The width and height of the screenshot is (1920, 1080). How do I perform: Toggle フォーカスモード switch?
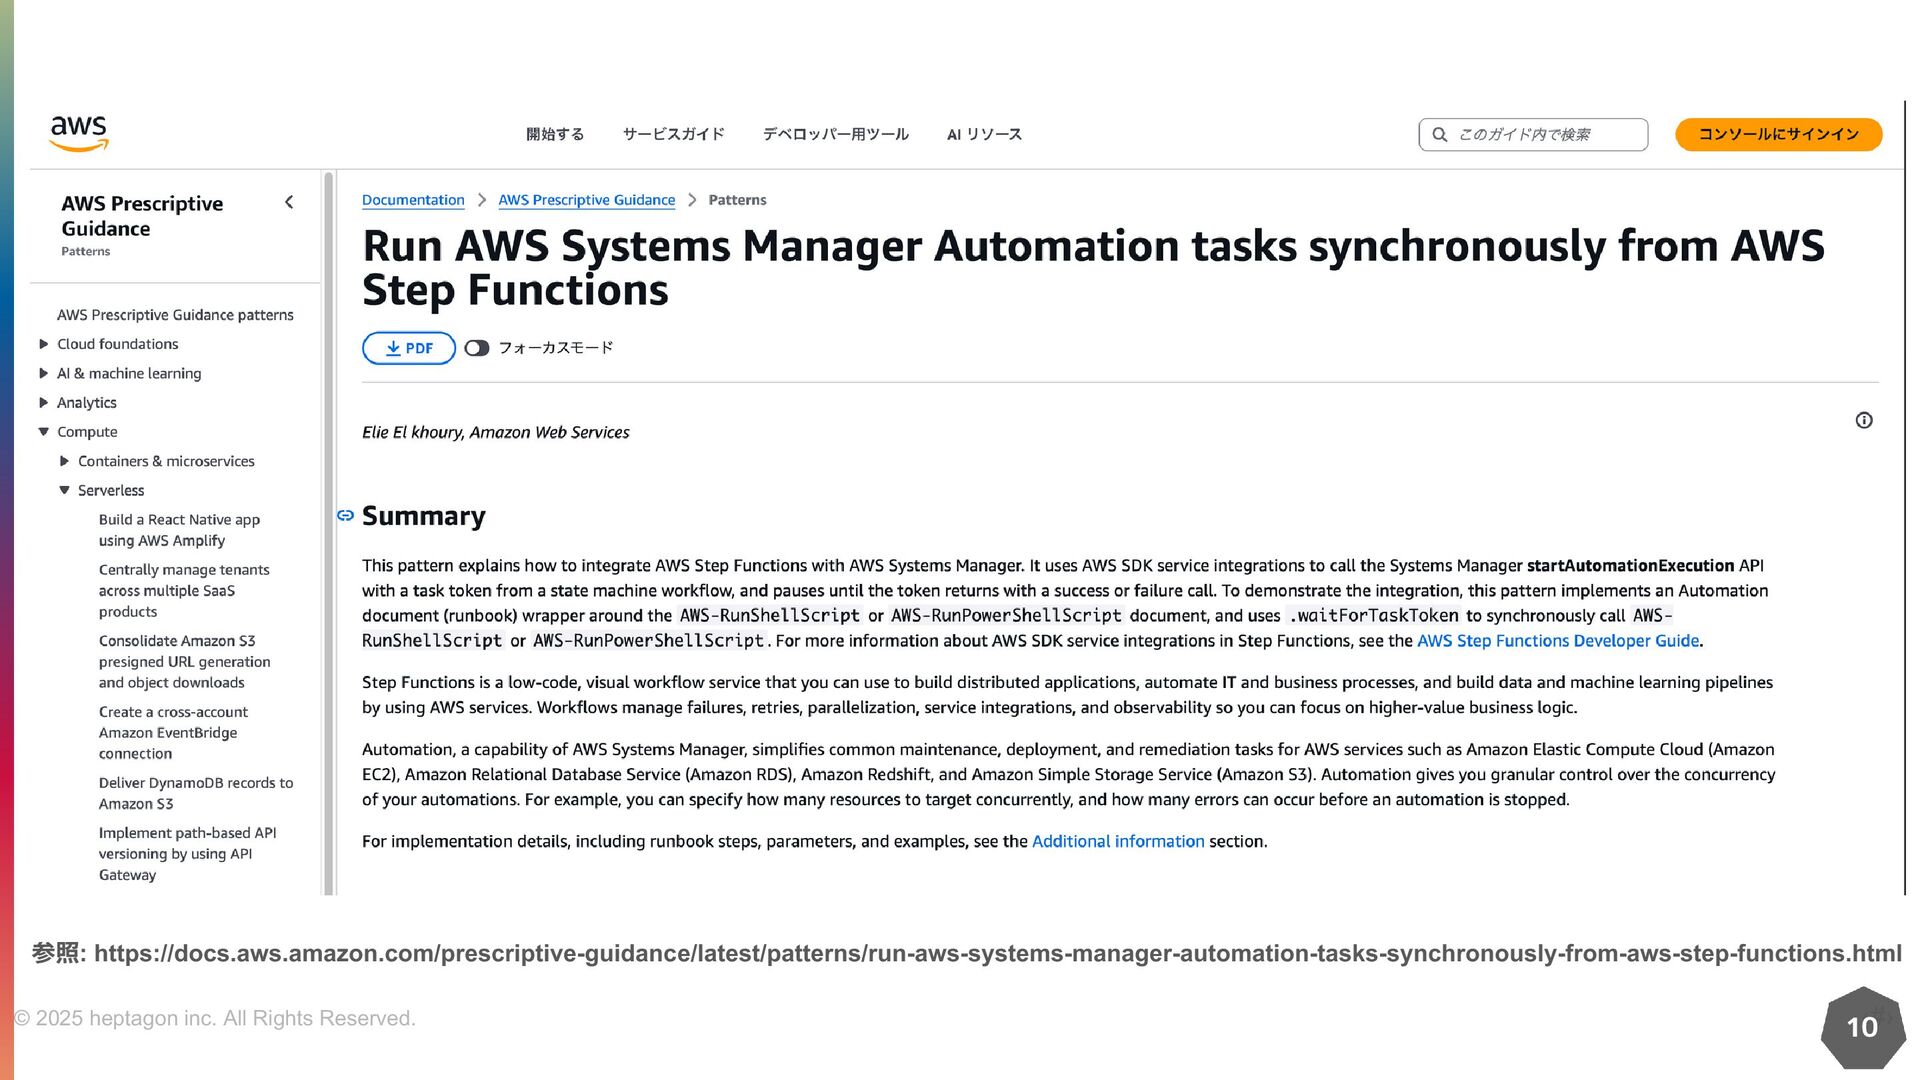477,348
